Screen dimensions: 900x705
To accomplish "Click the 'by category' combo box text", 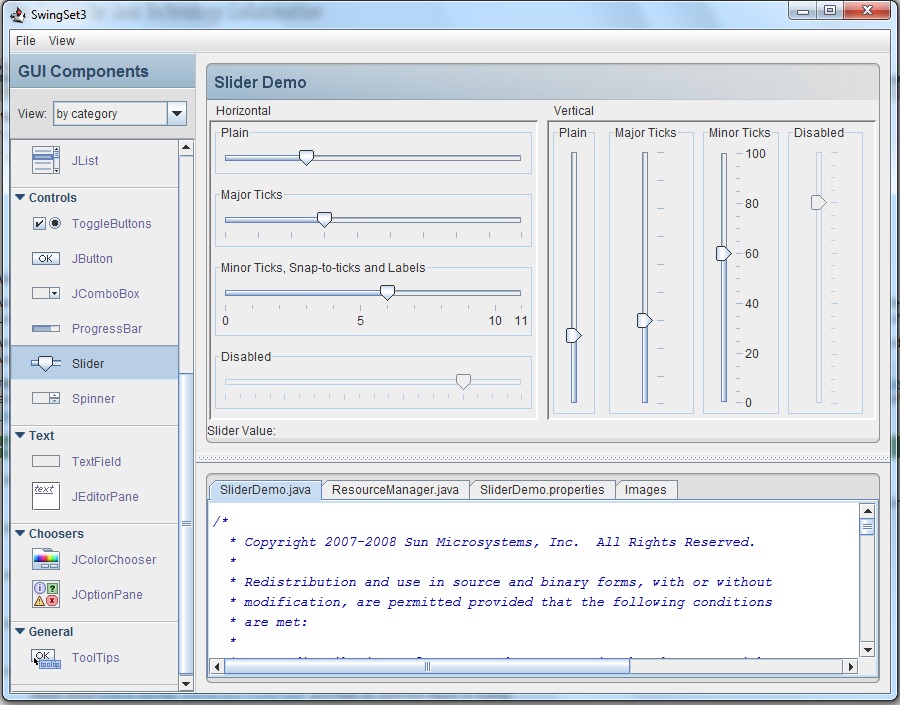I will point(87,114).
